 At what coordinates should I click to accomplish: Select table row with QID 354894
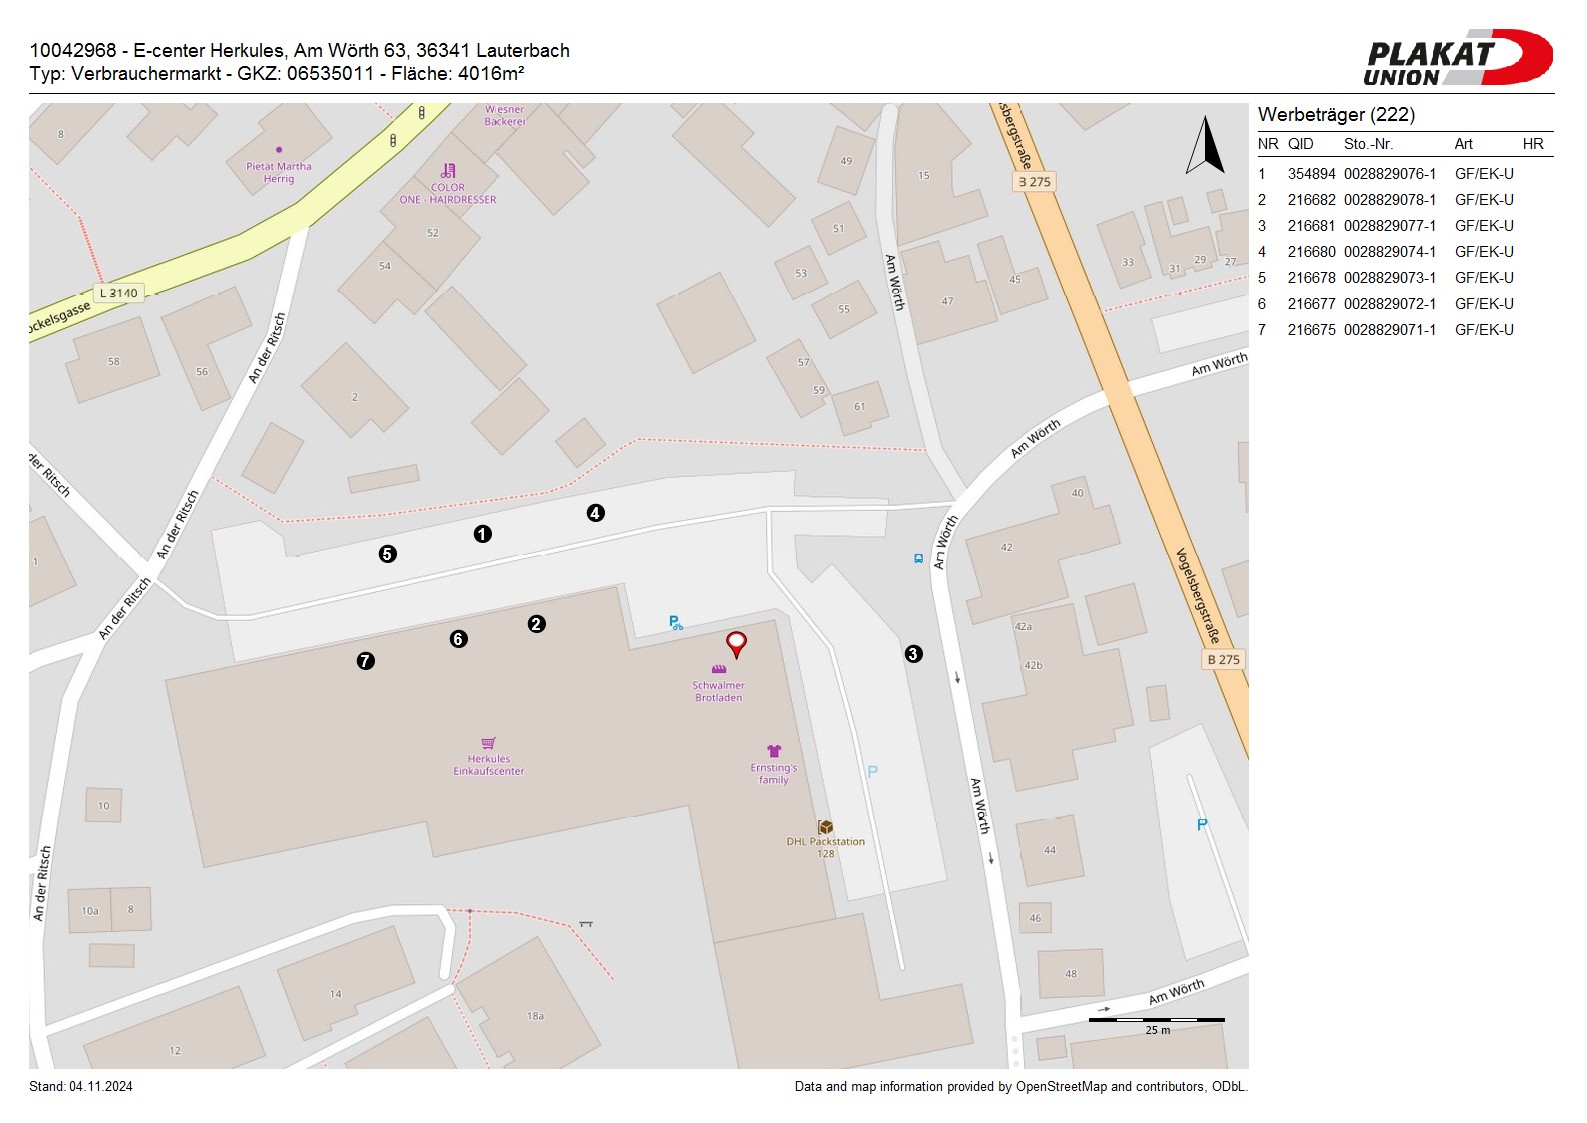pyautogui.click(x=1385, y=174)
